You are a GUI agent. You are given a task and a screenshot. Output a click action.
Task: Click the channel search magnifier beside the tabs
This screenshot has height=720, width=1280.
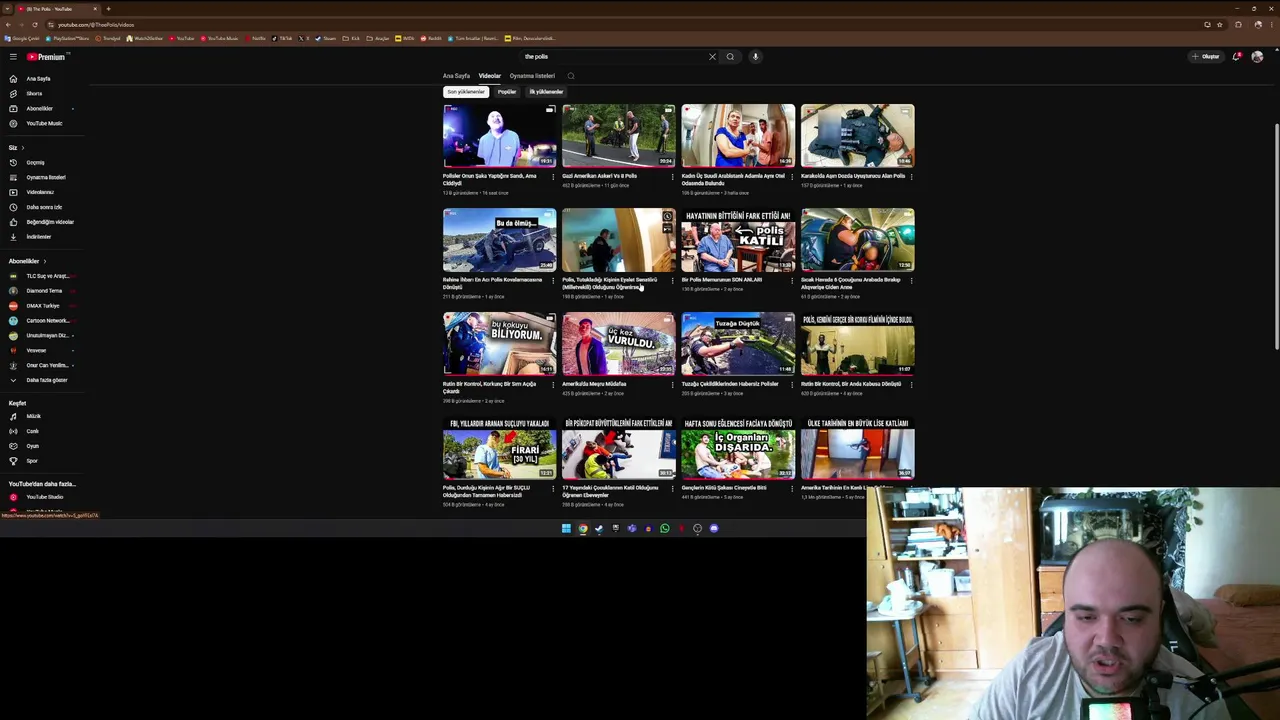tap(571, 76)
